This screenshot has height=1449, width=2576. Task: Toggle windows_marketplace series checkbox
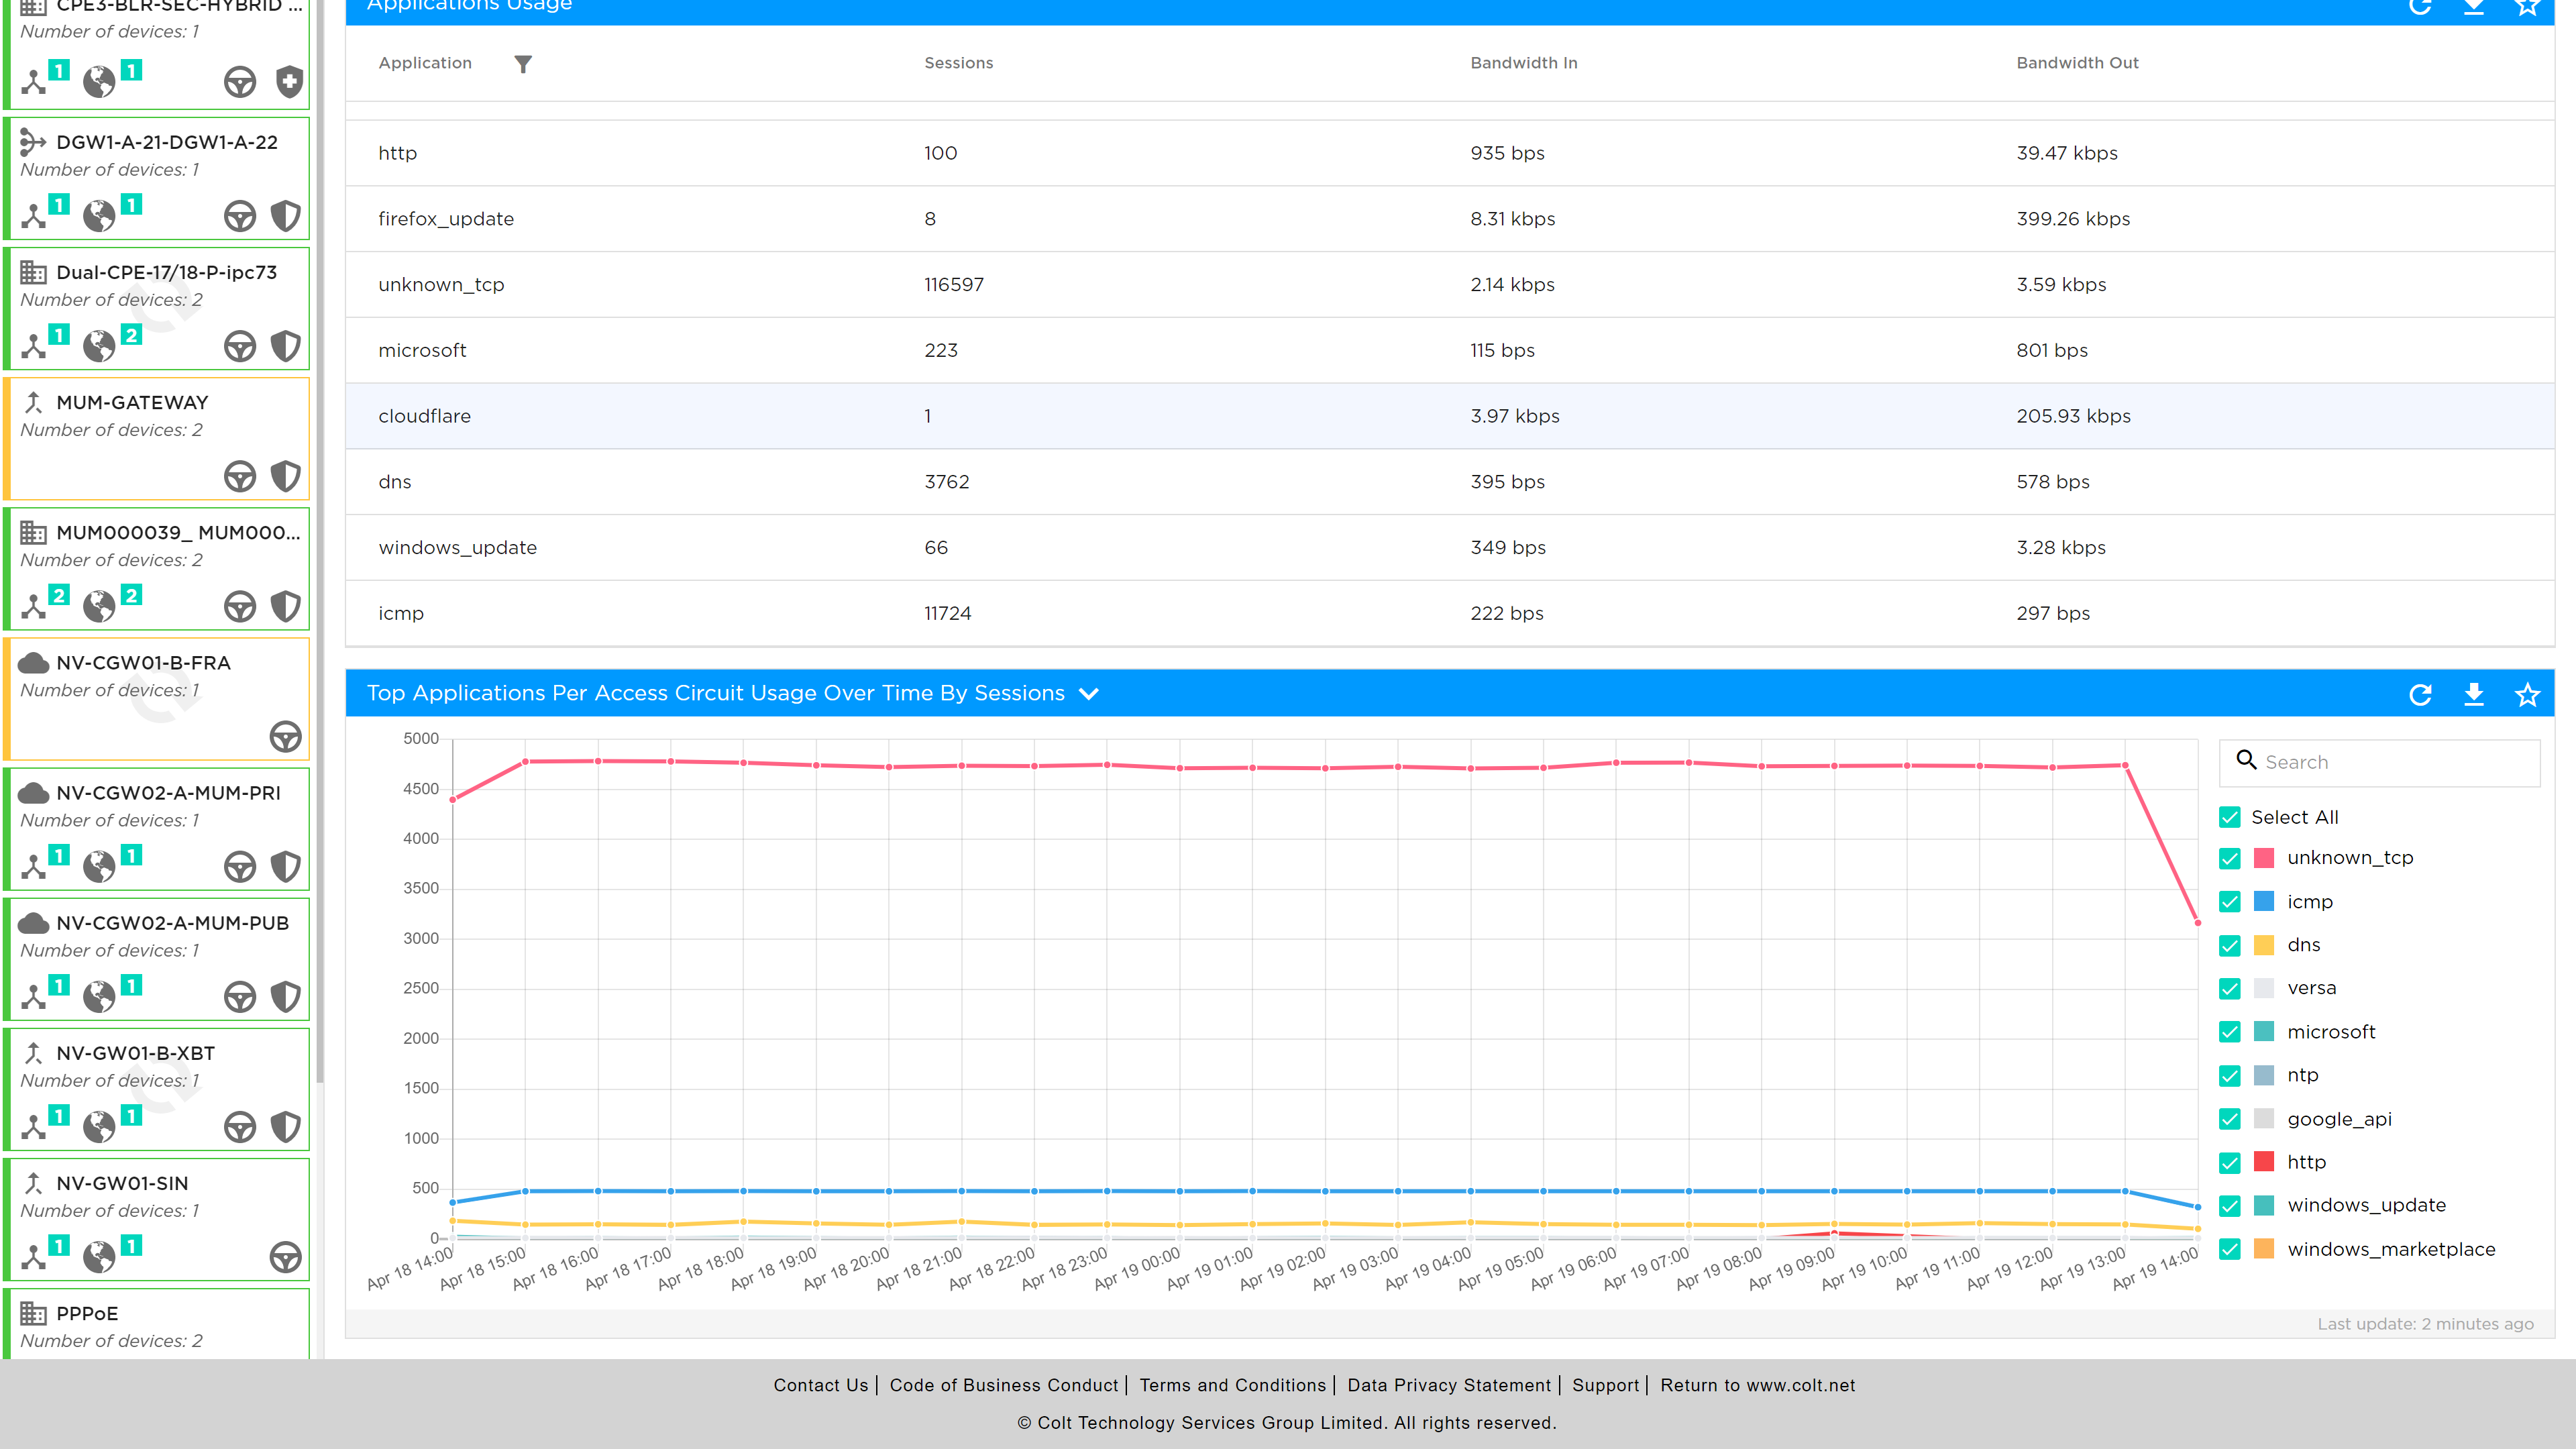(2230, 1249)
